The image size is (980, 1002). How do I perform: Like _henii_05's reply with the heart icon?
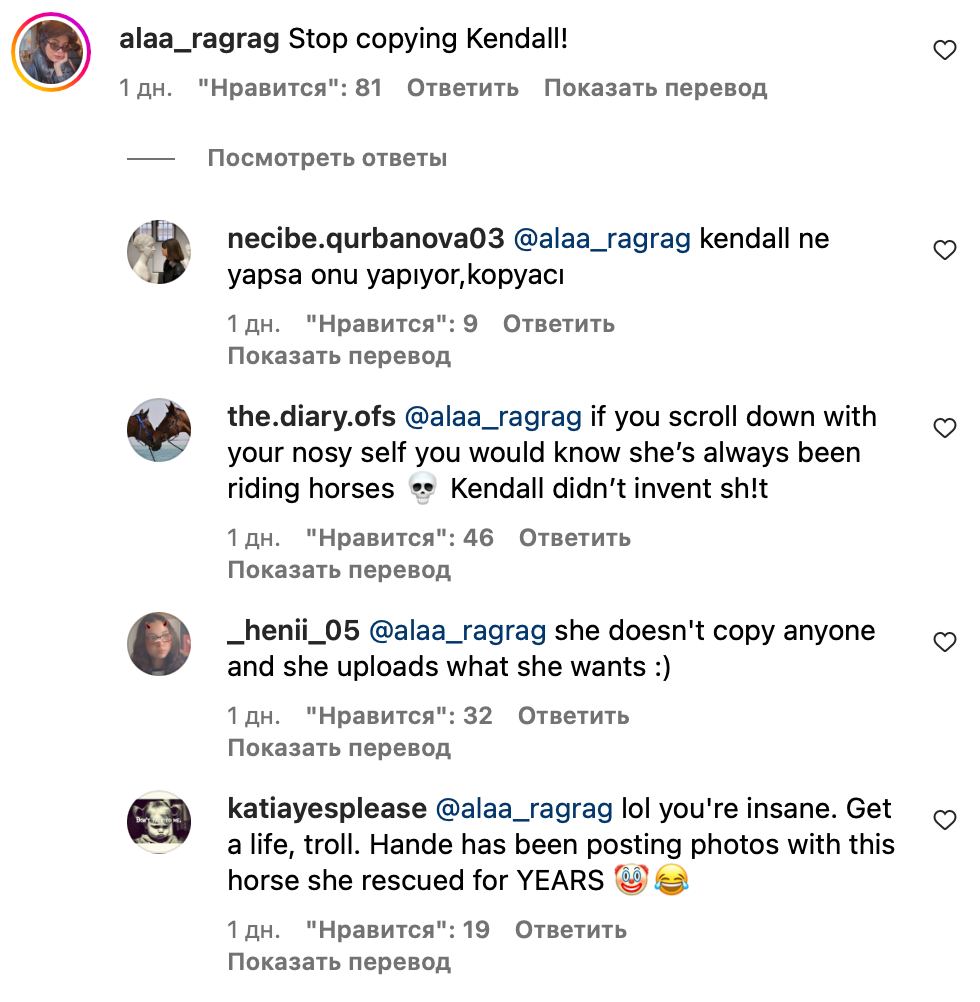coord(944,643)
